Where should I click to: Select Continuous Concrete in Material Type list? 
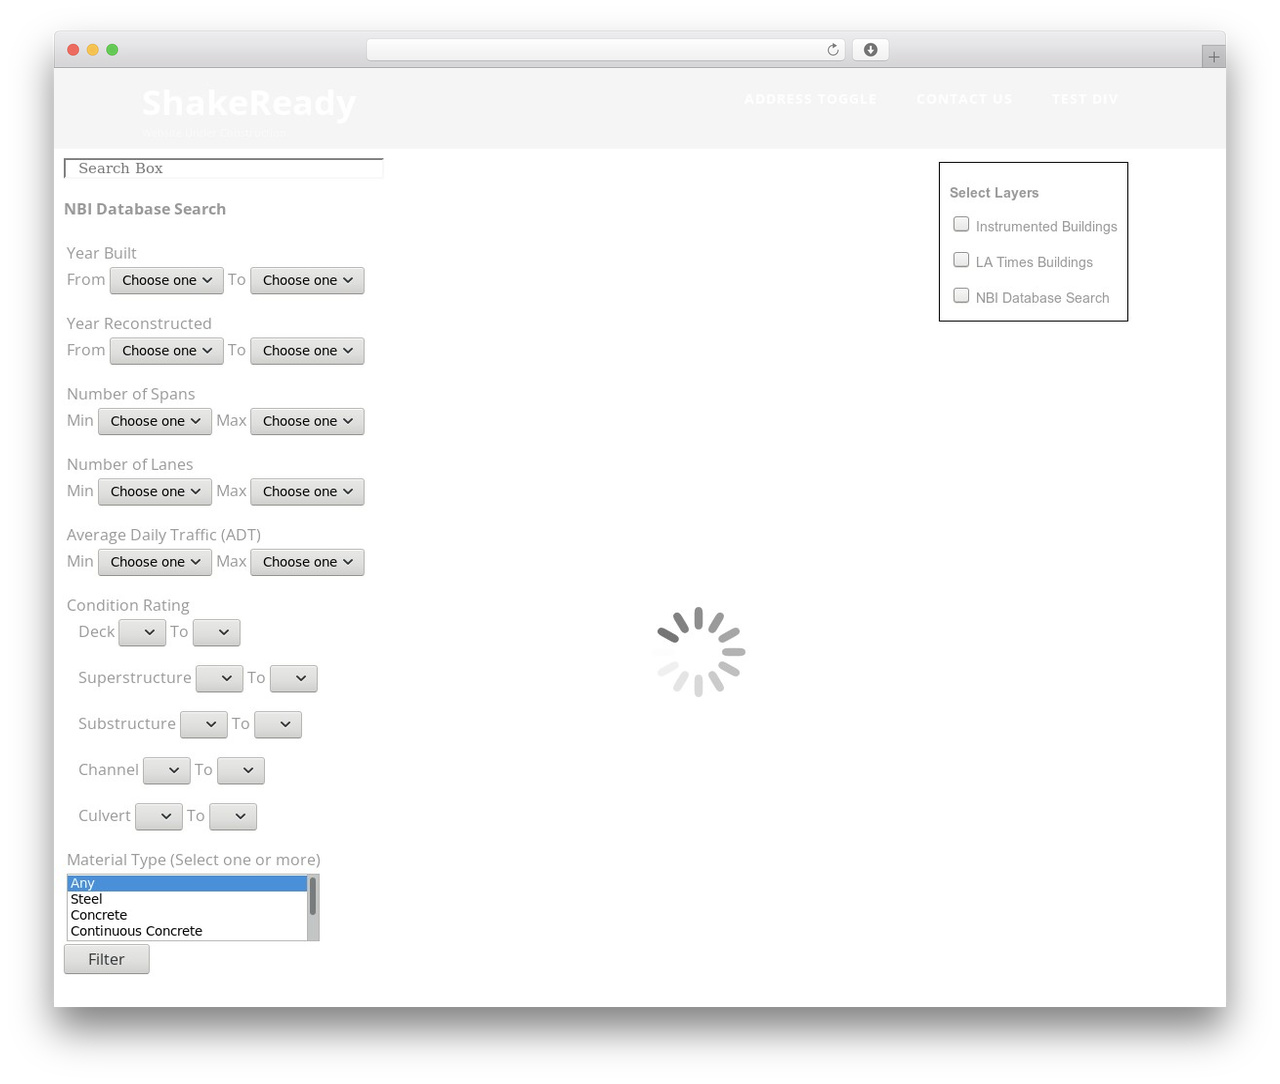187,931
